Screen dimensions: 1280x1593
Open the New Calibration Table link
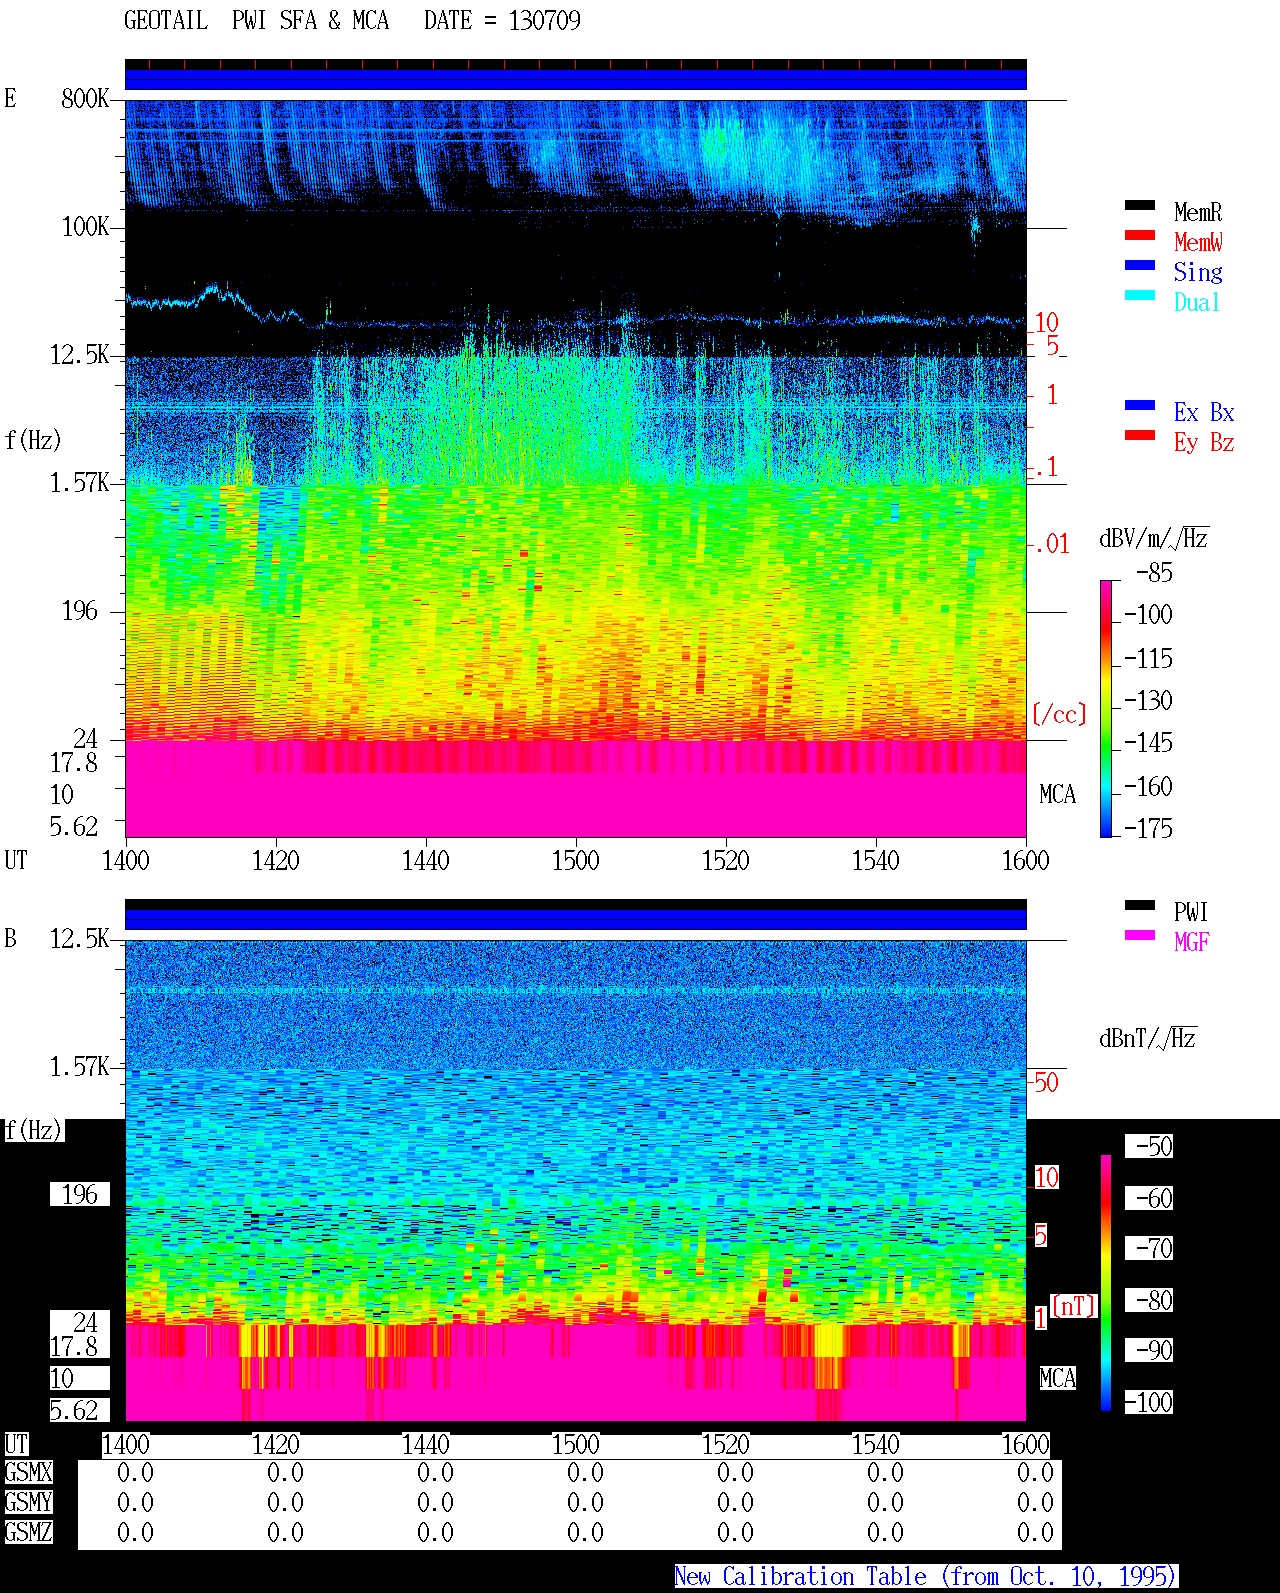click(925, 1577)
